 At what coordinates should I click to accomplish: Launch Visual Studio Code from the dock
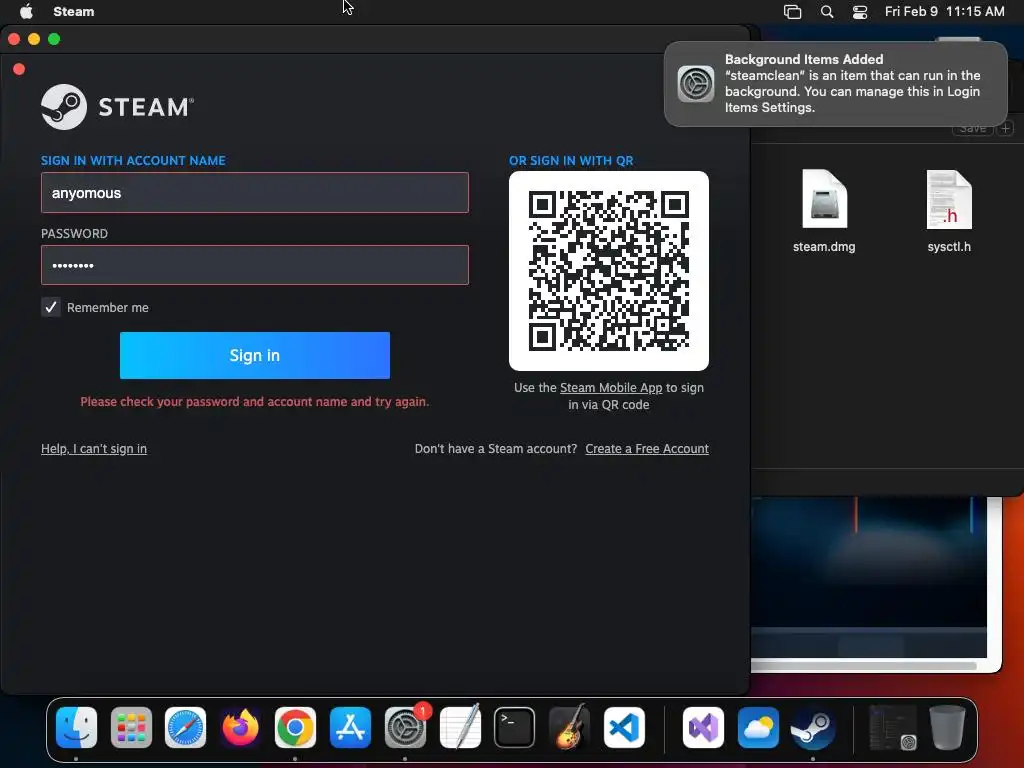[624, 727]
